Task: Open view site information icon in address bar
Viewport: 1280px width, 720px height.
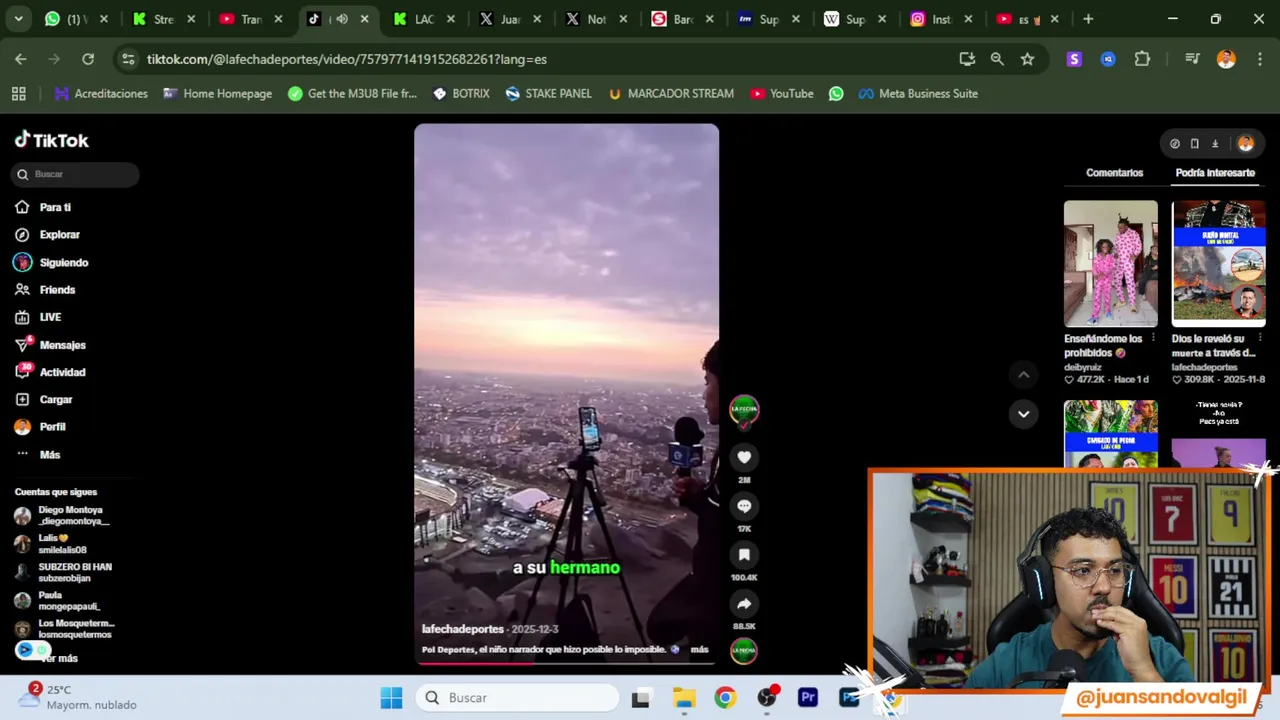Action: point(128,59)
